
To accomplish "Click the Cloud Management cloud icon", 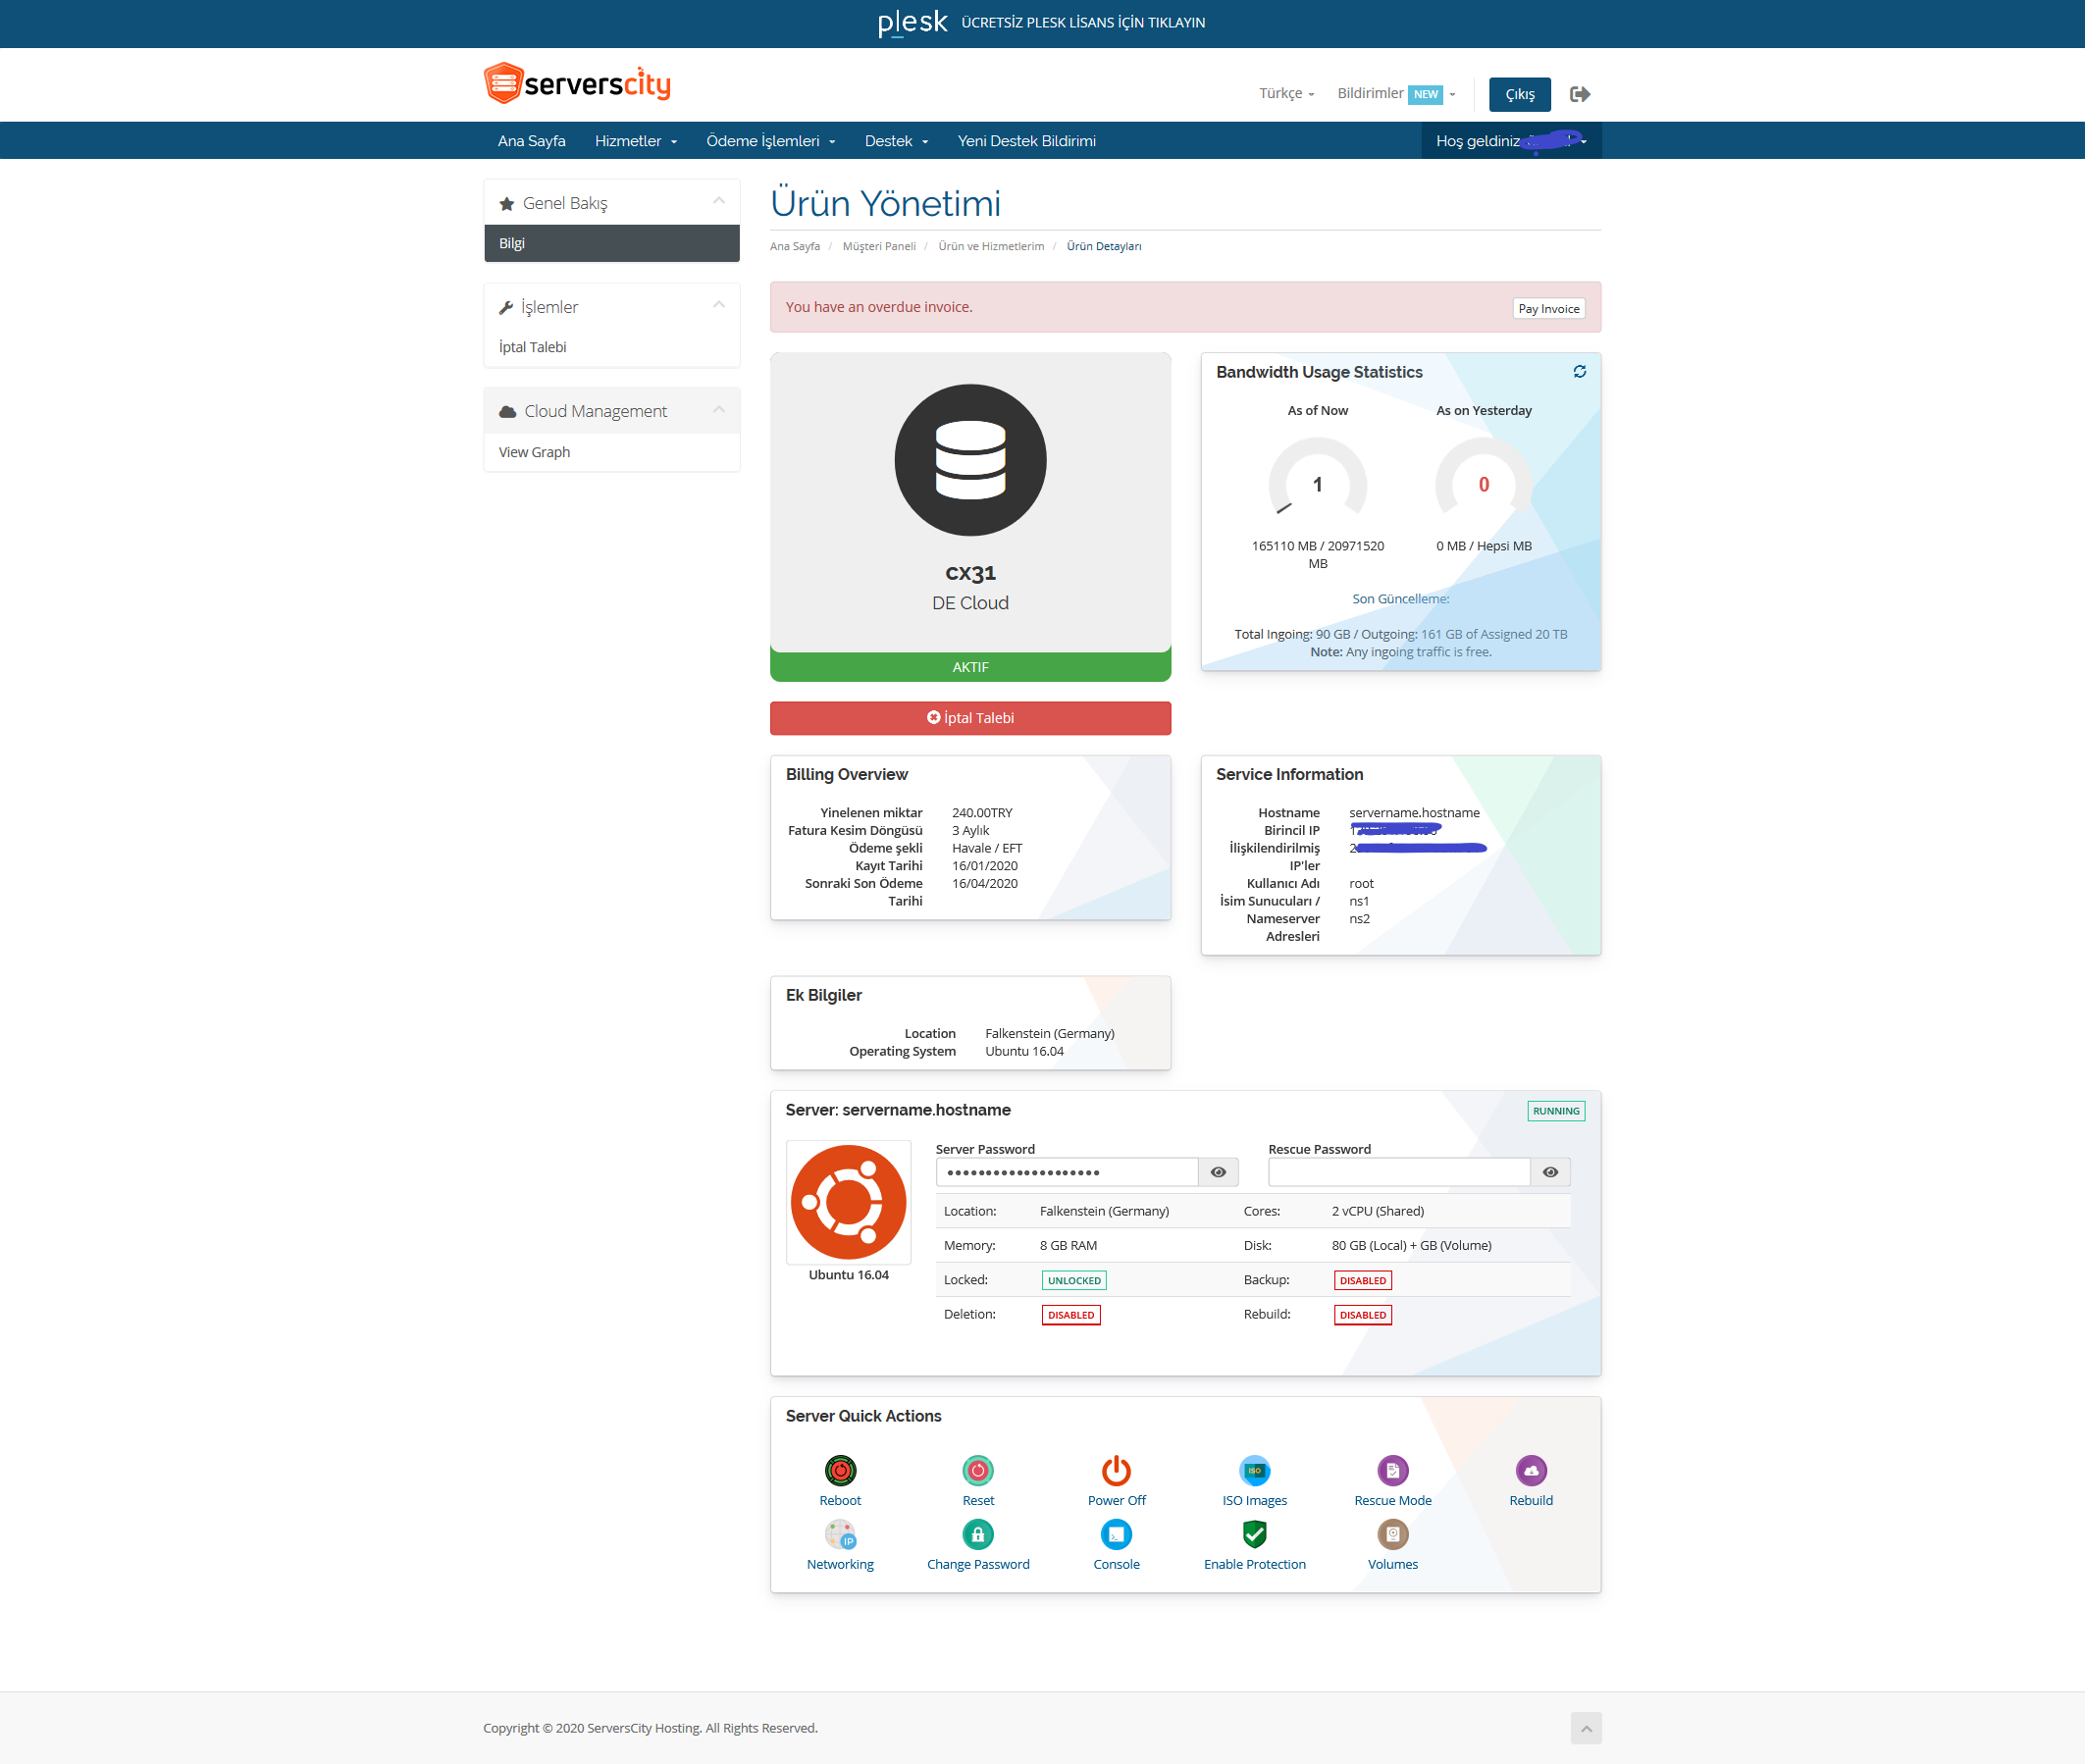I will (508, 412).
